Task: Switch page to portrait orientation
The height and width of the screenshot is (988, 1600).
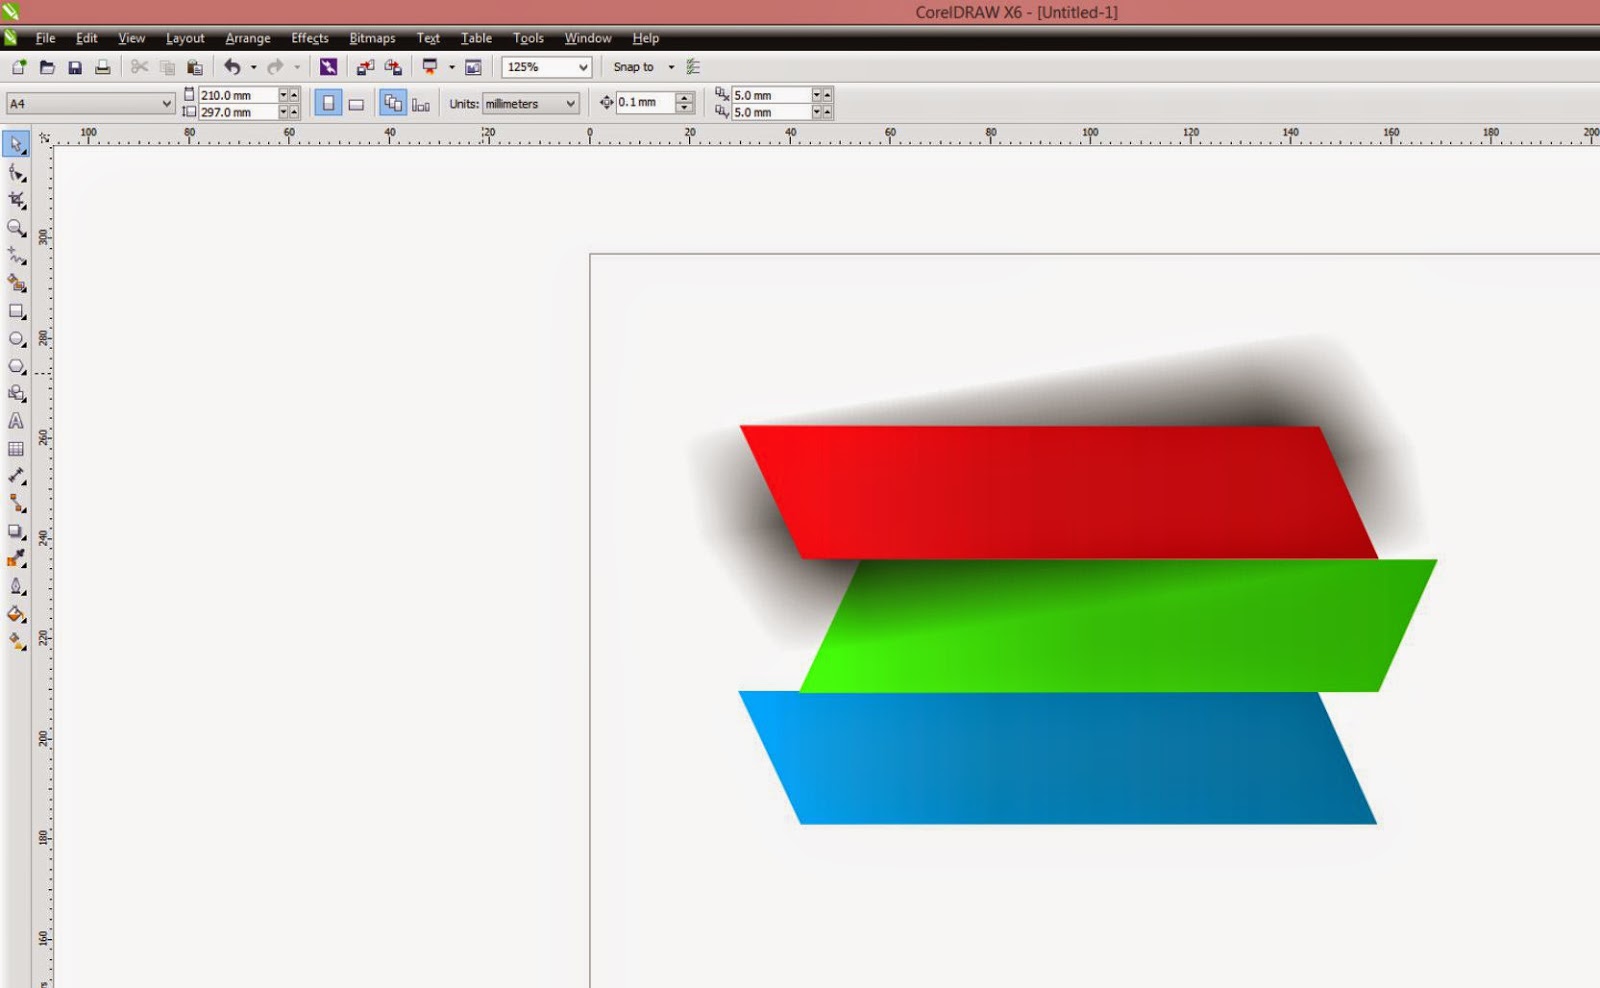Action: (x=328, y=103)
